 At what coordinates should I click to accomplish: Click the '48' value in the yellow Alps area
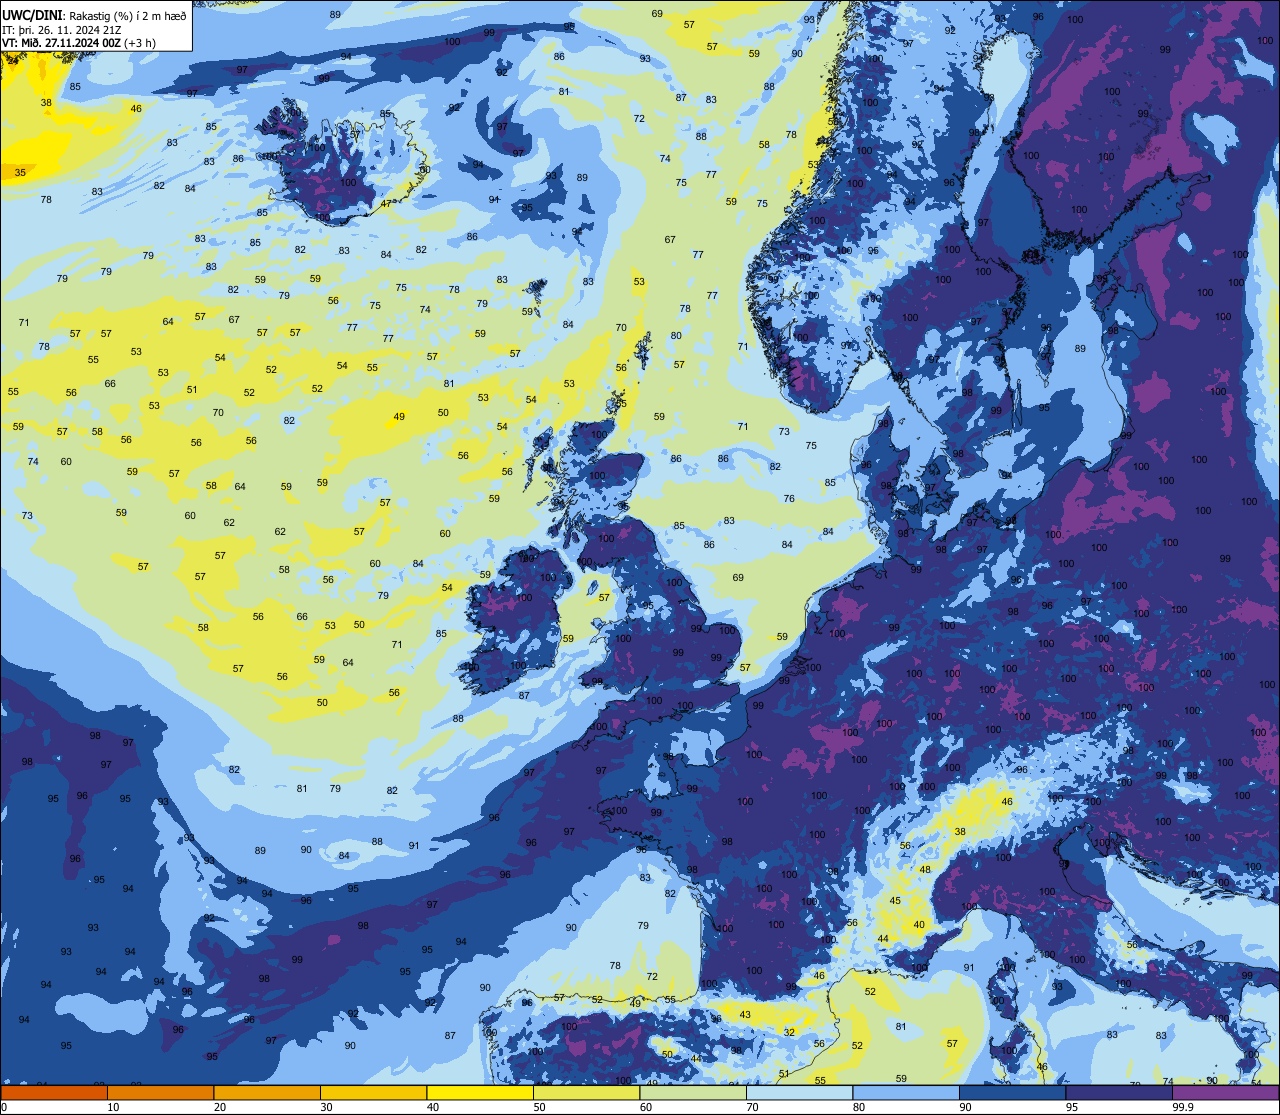pyautogui.click(x=925, y=869)
